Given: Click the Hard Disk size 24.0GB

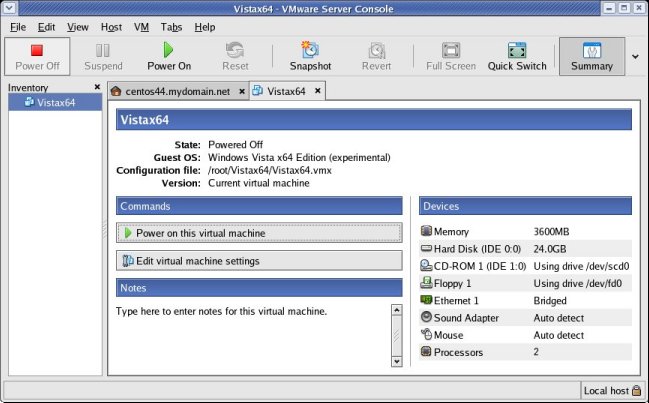Looking at the screenshot, I should point(550,249).
